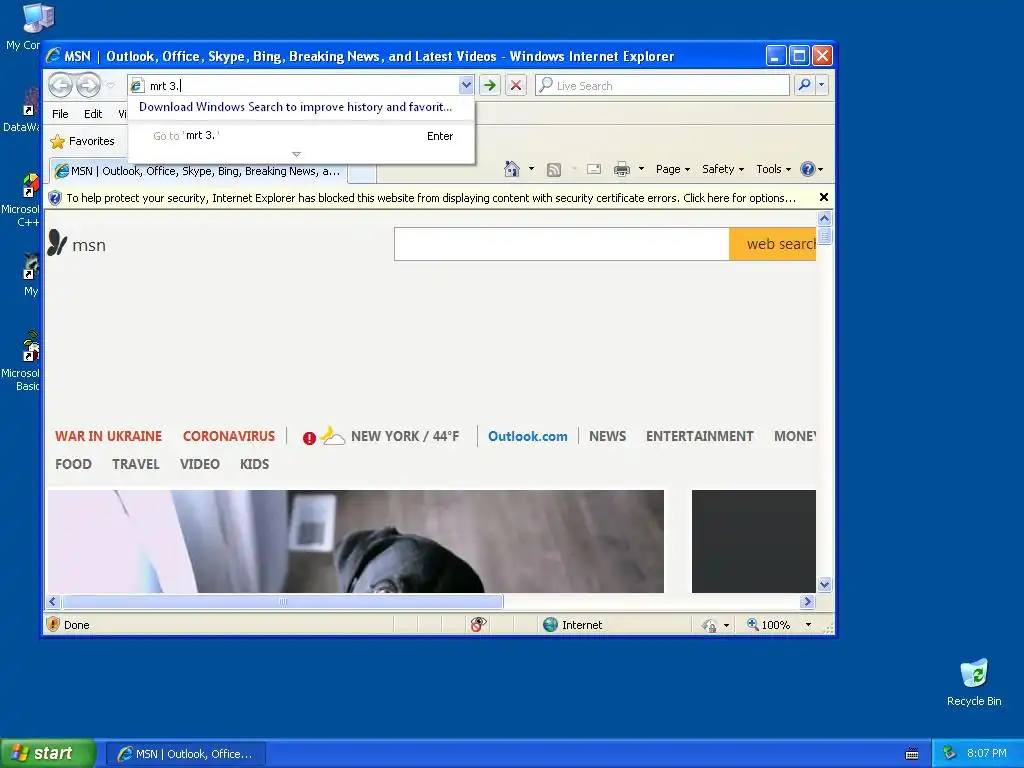The width and height of the screenshot is (1024, 768).
Task: Click the red weather alert icon
Action: coord(309,438)
